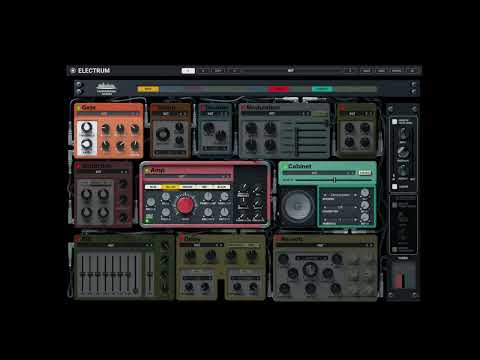480x360 pixels.
Task: Click the big red Amp gain knob
Action: pyautogui.click(x=185, y=205)
